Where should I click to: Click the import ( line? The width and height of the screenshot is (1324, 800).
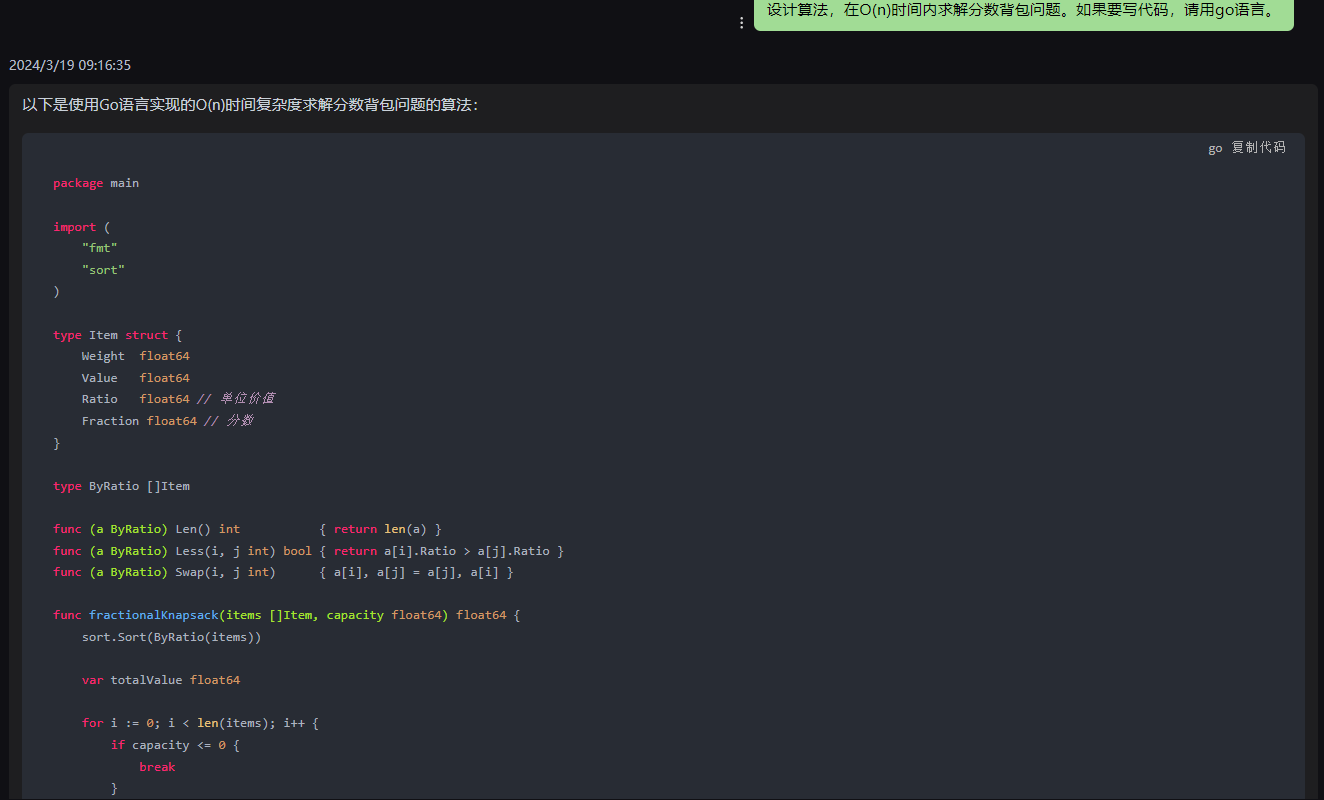coord(82,227)
